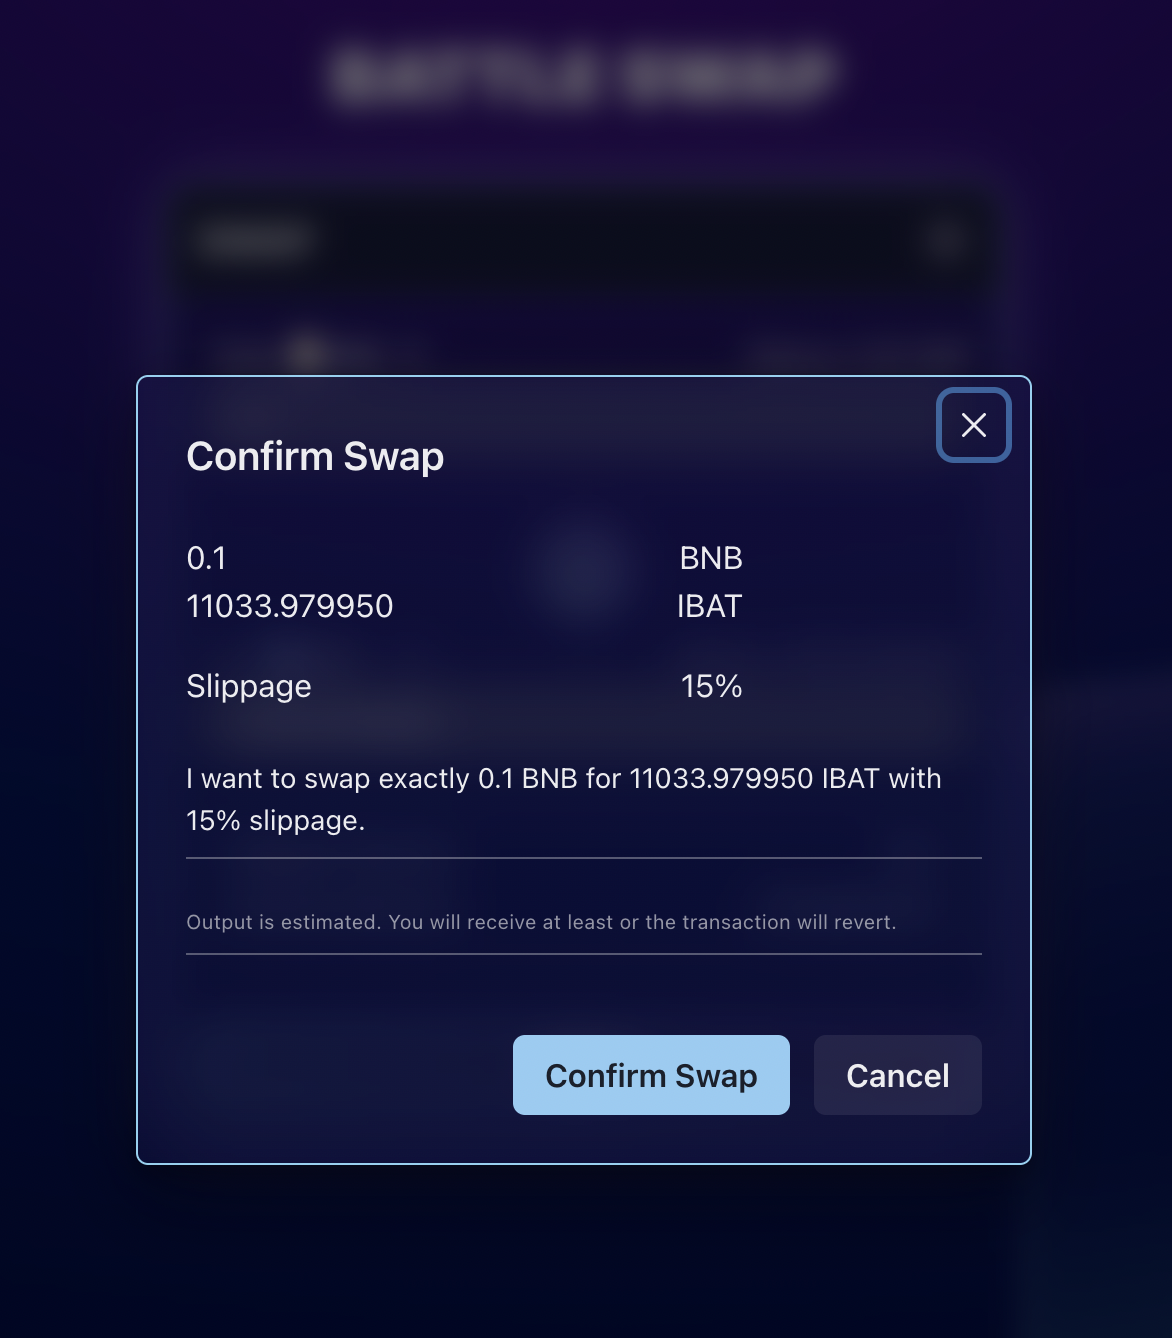The width and height of the screenshot is (1172, 1338).
Task: Click the divider line above the disclaimer
Action: (584, 858)
